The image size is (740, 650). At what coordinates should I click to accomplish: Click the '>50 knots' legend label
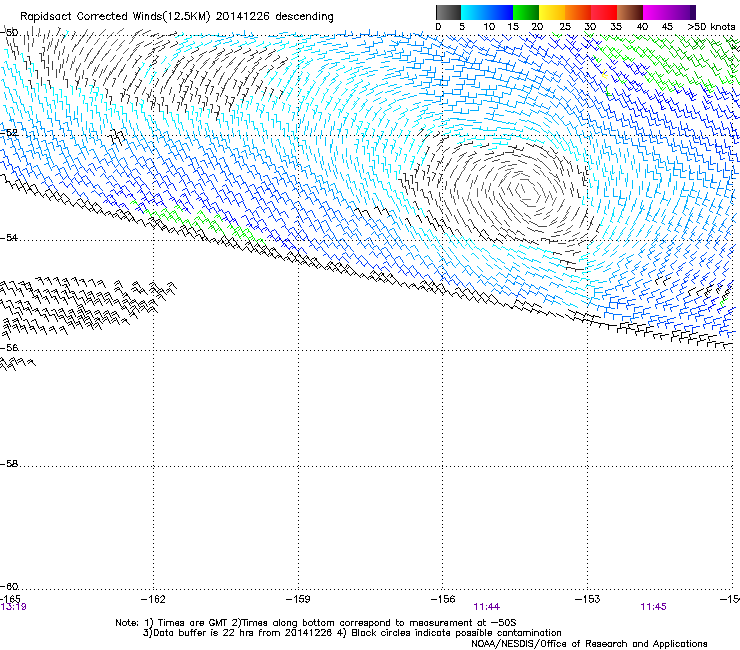point(711,27)
